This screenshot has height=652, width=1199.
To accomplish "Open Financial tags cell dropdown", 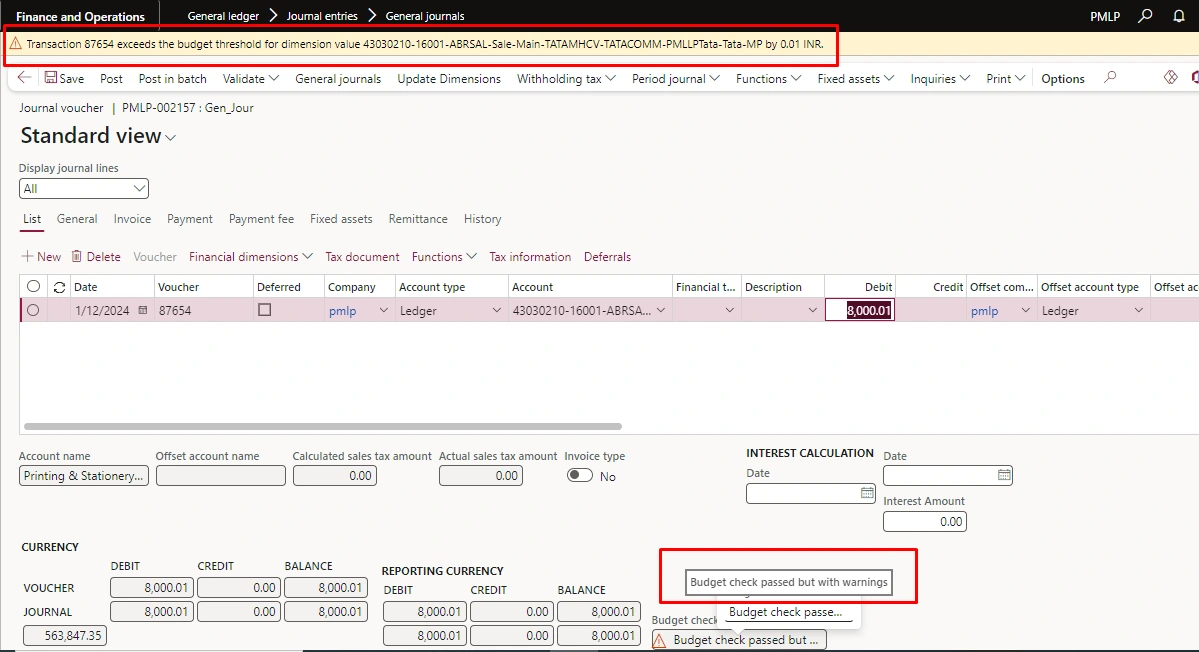I will (x=729, y=310).
